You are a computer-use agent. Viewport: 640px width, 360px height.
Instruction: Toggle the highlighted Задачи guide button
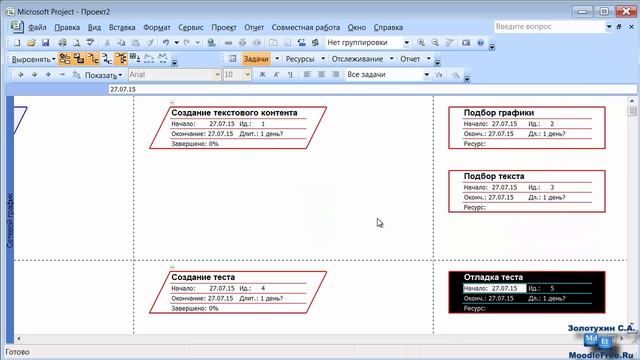[x=256, y=59]
